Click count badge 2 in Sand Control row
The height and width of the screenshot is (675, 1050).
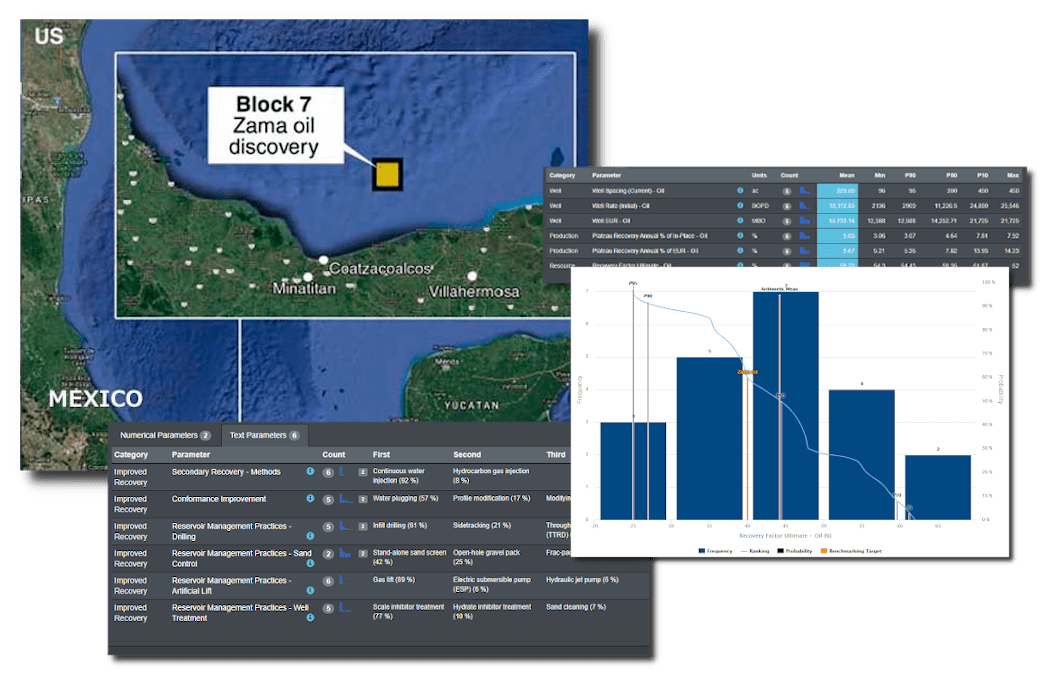coord(328,554)
